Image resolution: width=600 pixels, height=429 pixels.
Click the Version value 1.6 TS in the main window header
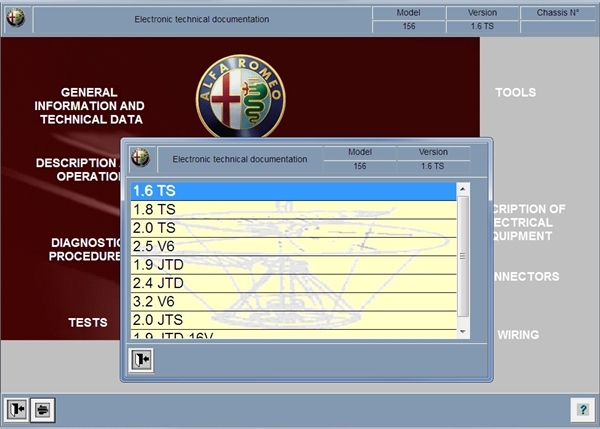point(482,26)
